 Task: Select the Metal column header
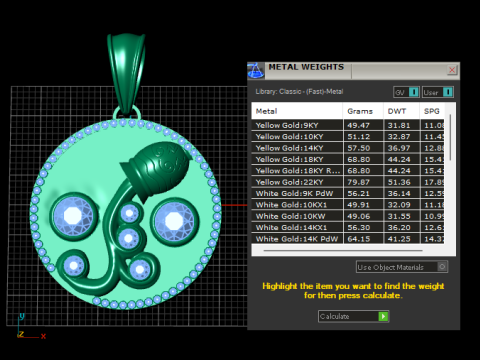[297, 111]
